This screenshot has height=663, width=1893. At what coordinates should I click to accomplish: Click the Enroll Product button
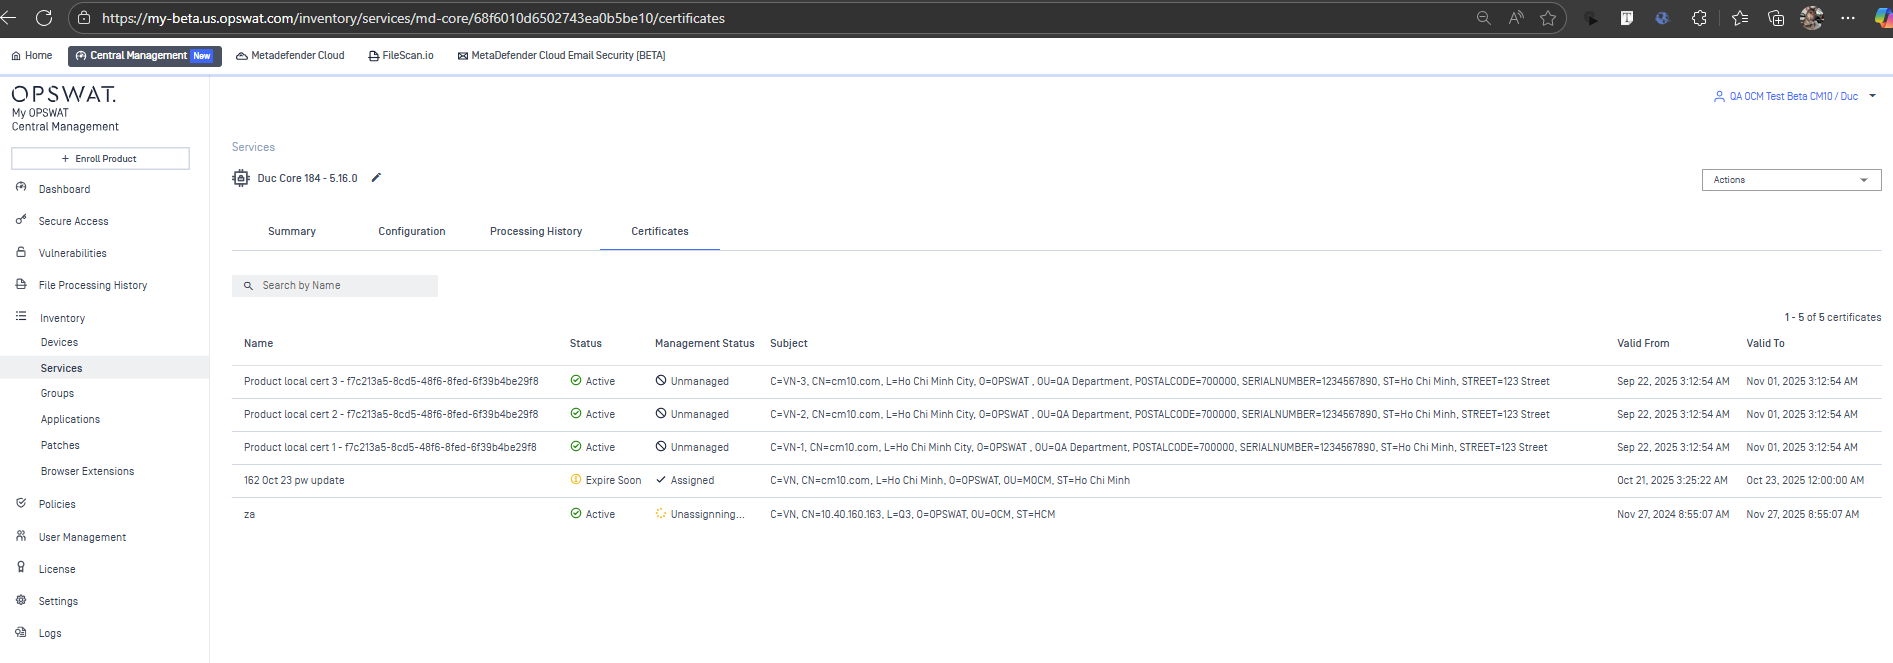click(100, 159)
